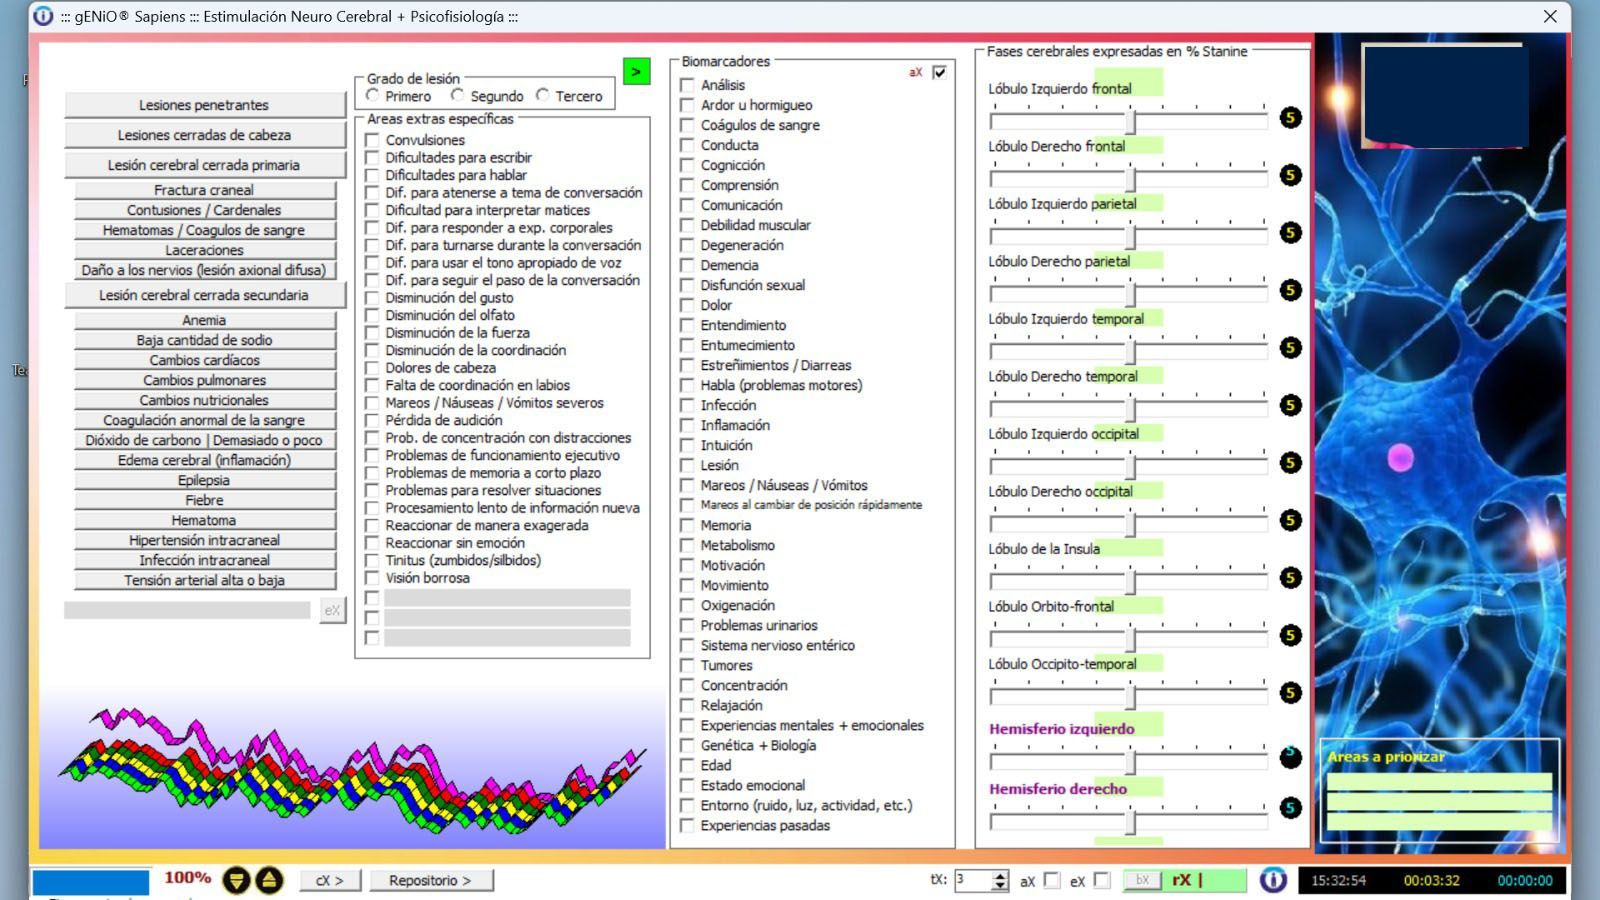This screenshot has width=1600, height=900.
Task: Tick the Visión borrosa checkbox
Action: click(x=372, y=578)
